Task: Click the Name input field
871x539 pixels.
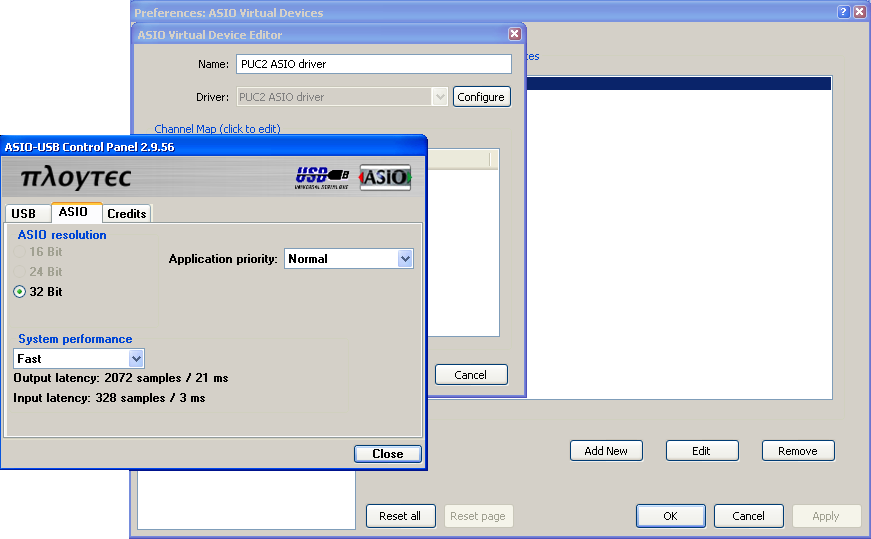Action: coord(374,64)
